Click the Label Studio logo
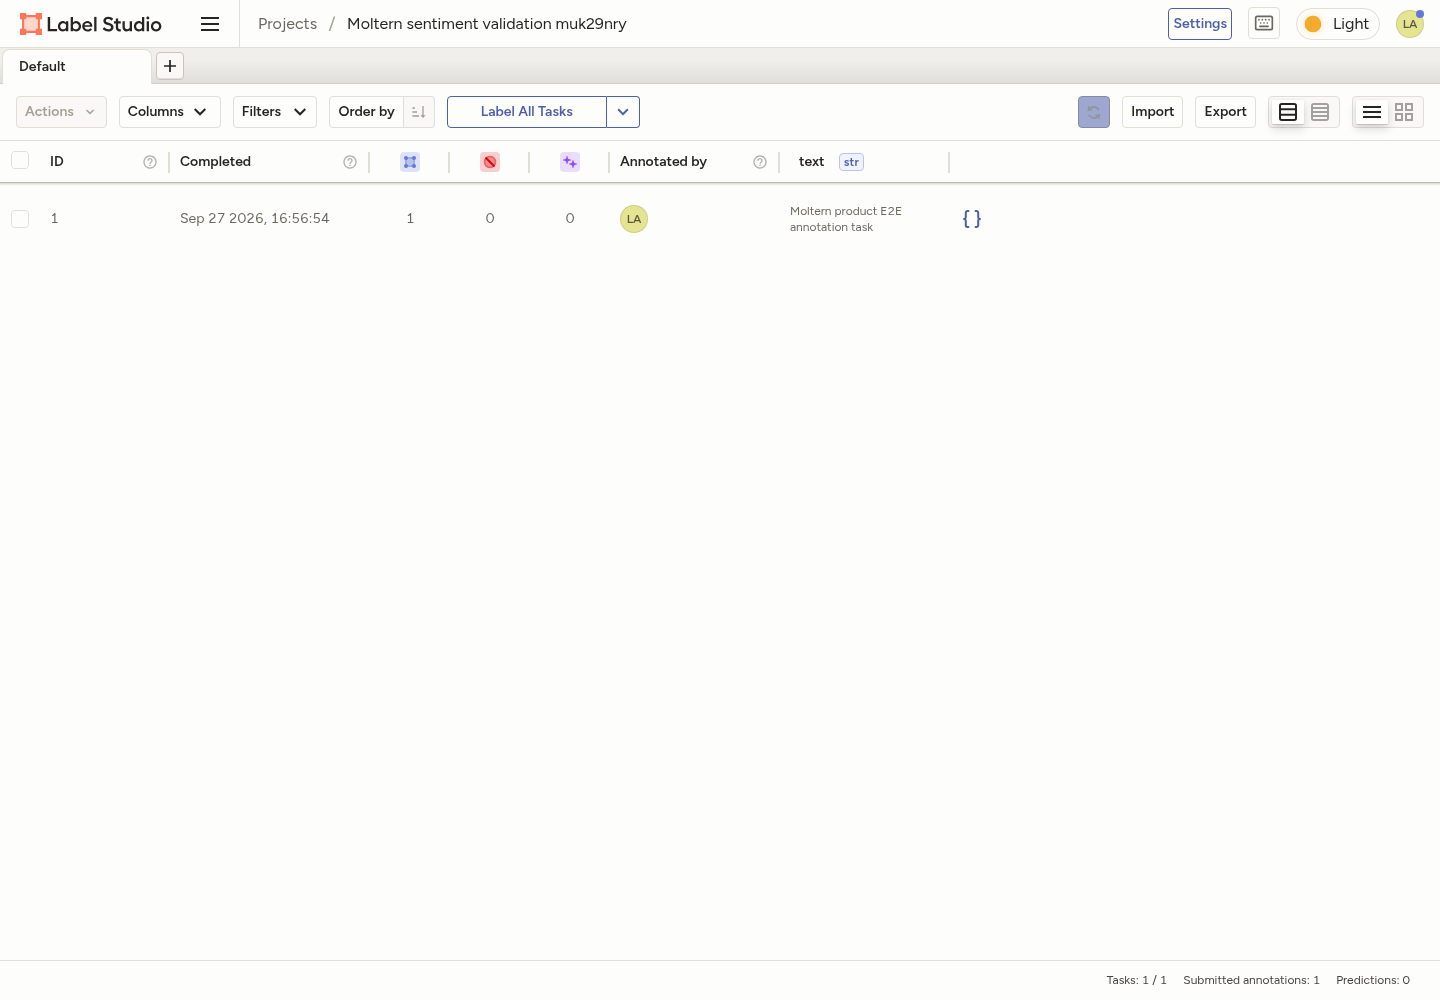Image resolution: width=1440 pixels, height=1000 pixels. [x=91, y=24]
